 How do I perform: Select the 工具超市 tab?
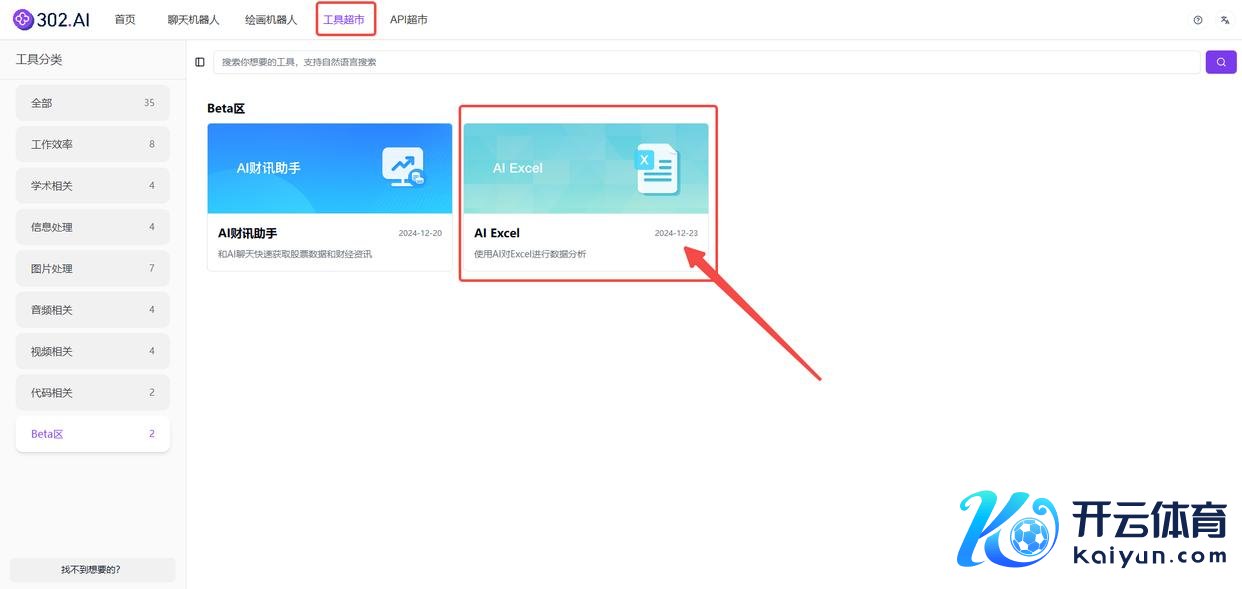coord(344,20)
